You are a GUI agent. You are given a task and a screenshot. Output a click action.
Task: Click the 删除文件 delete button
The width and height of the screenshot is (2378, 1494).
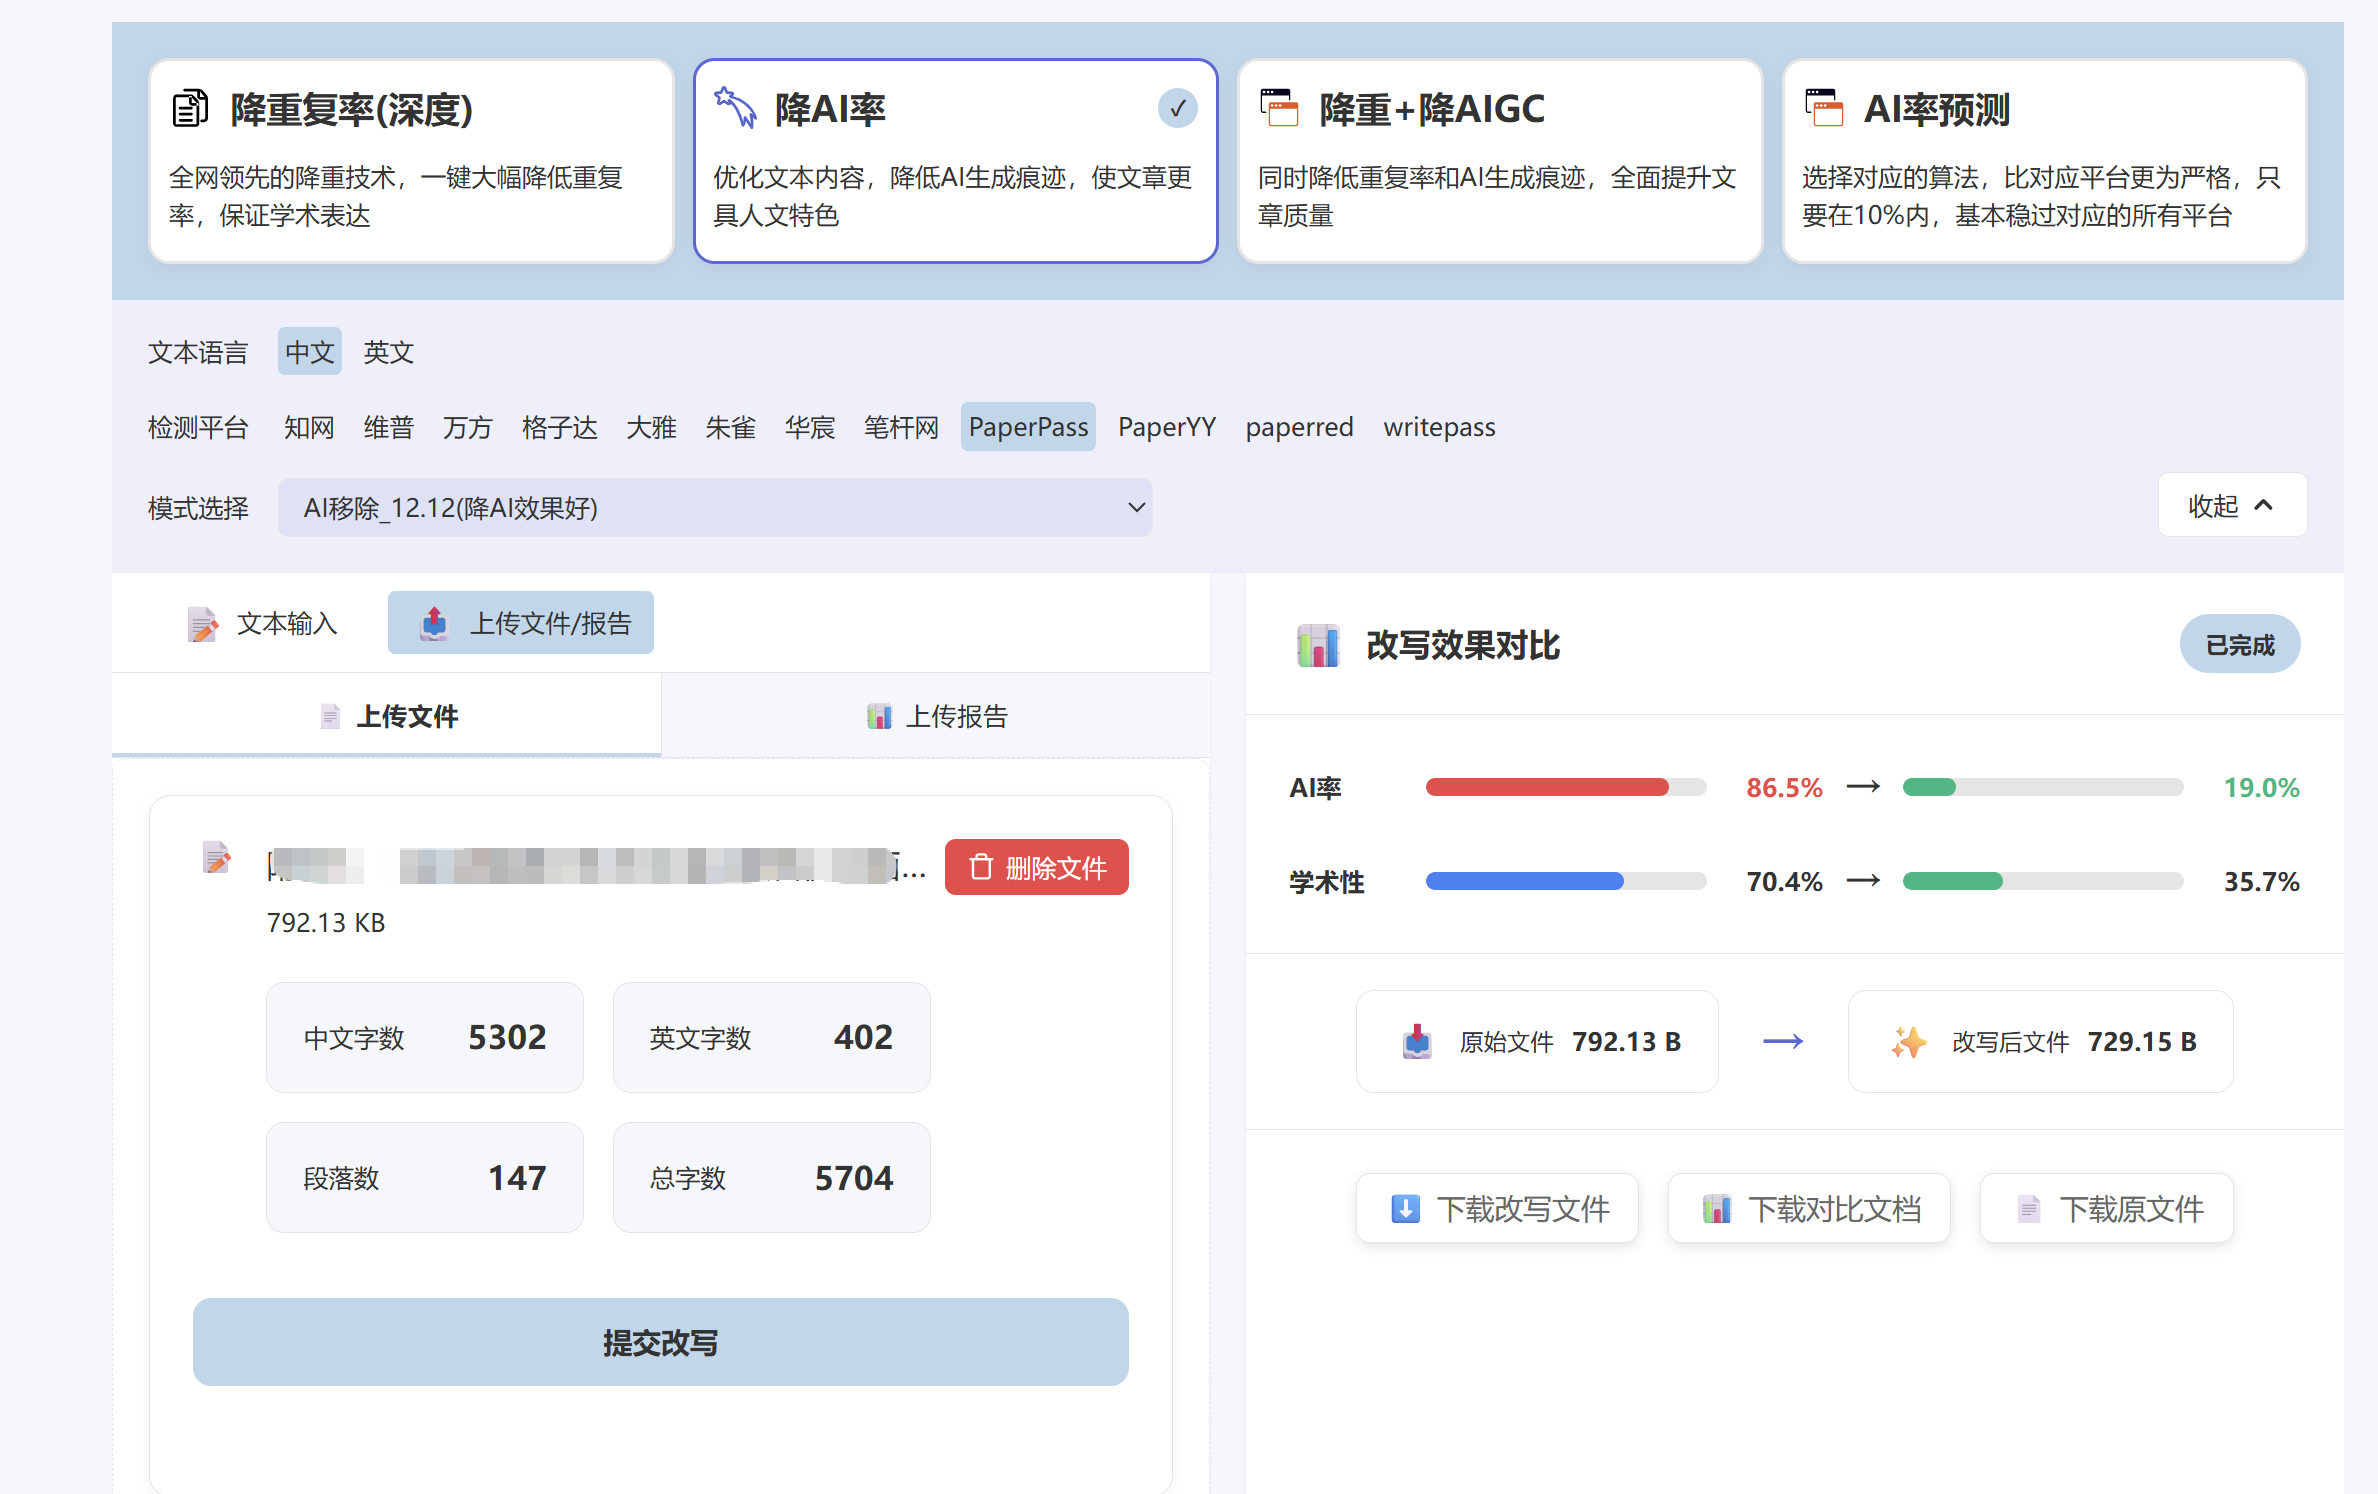[1036, 866]
